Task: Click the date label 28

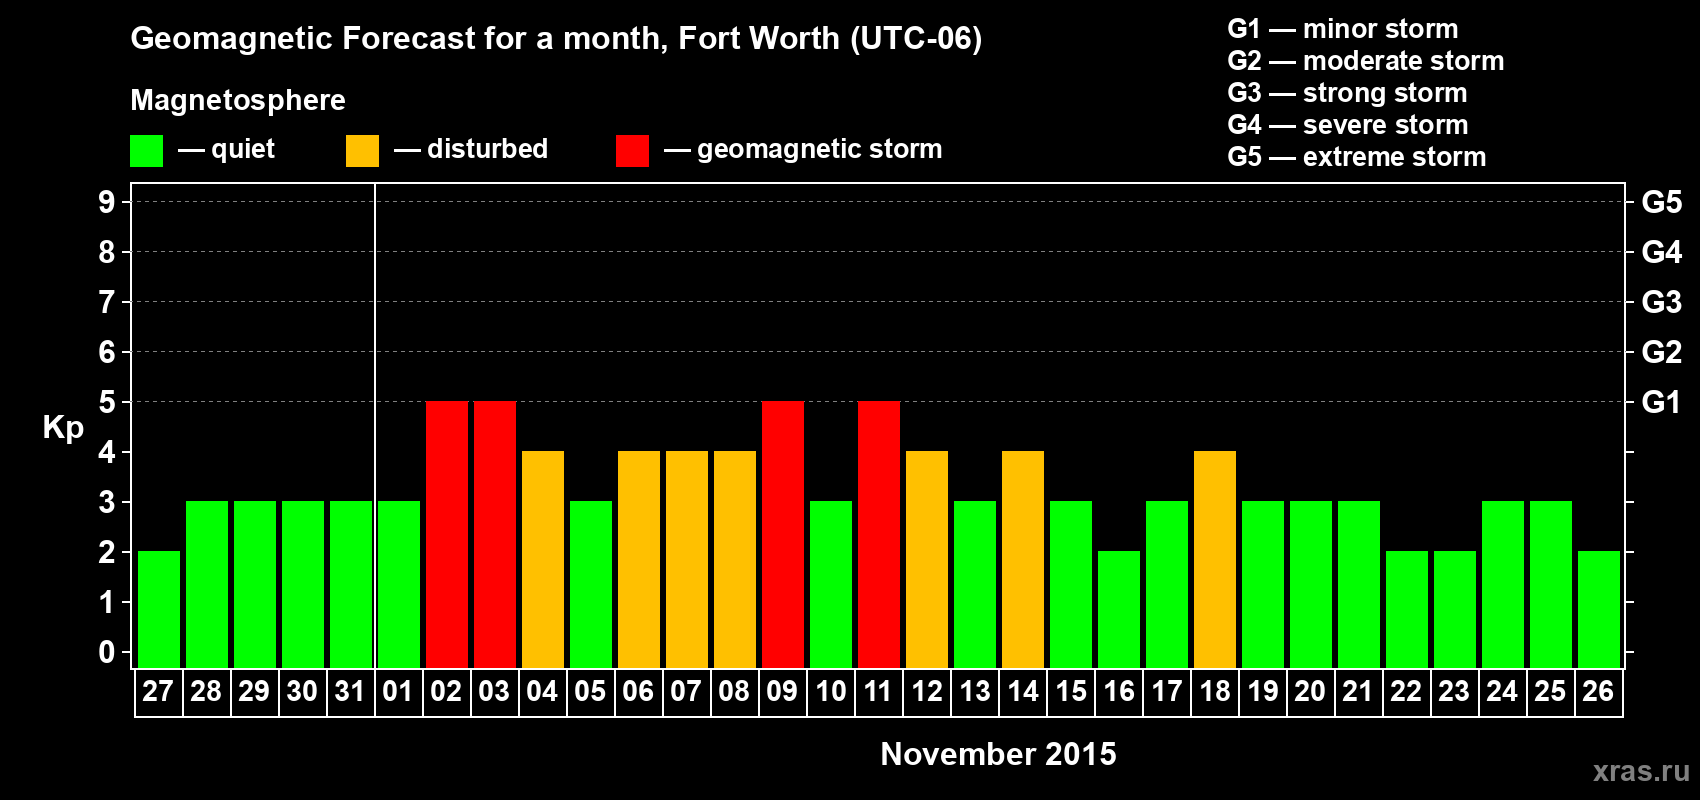Action: click(x=206, y=692)
